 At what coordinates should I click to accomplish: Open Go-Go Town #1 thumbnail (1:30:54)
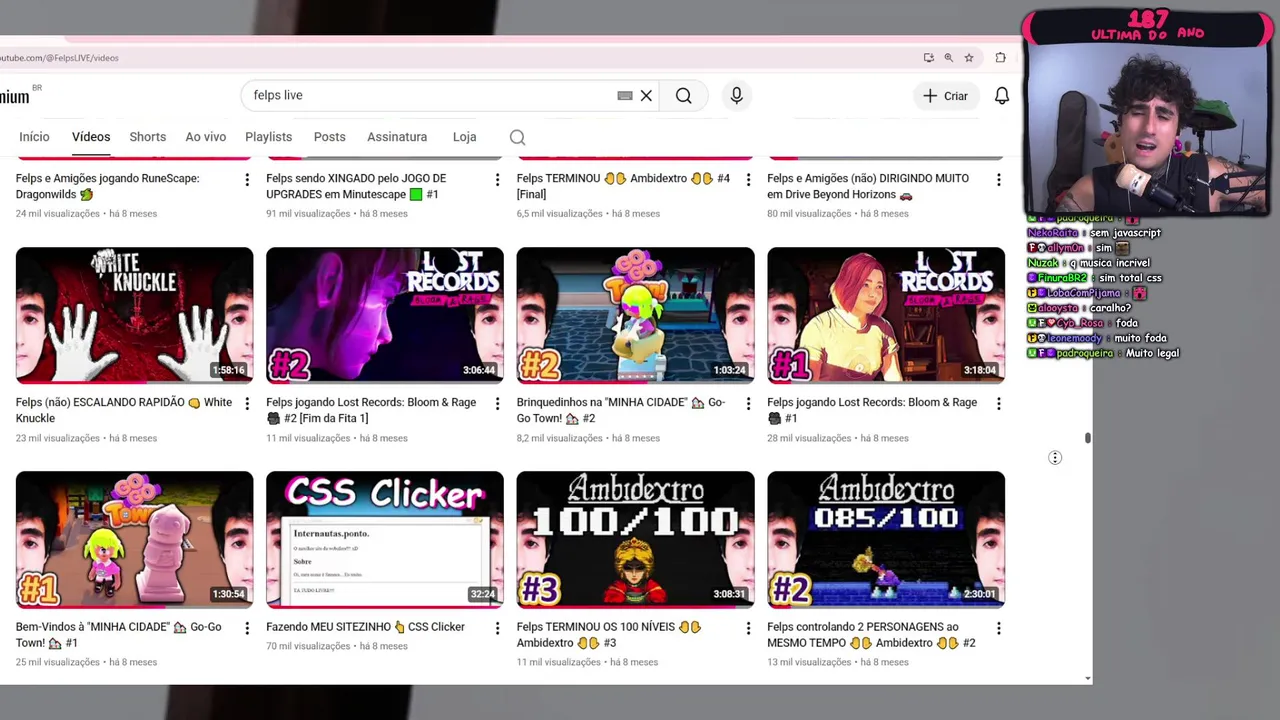(134, 539)
